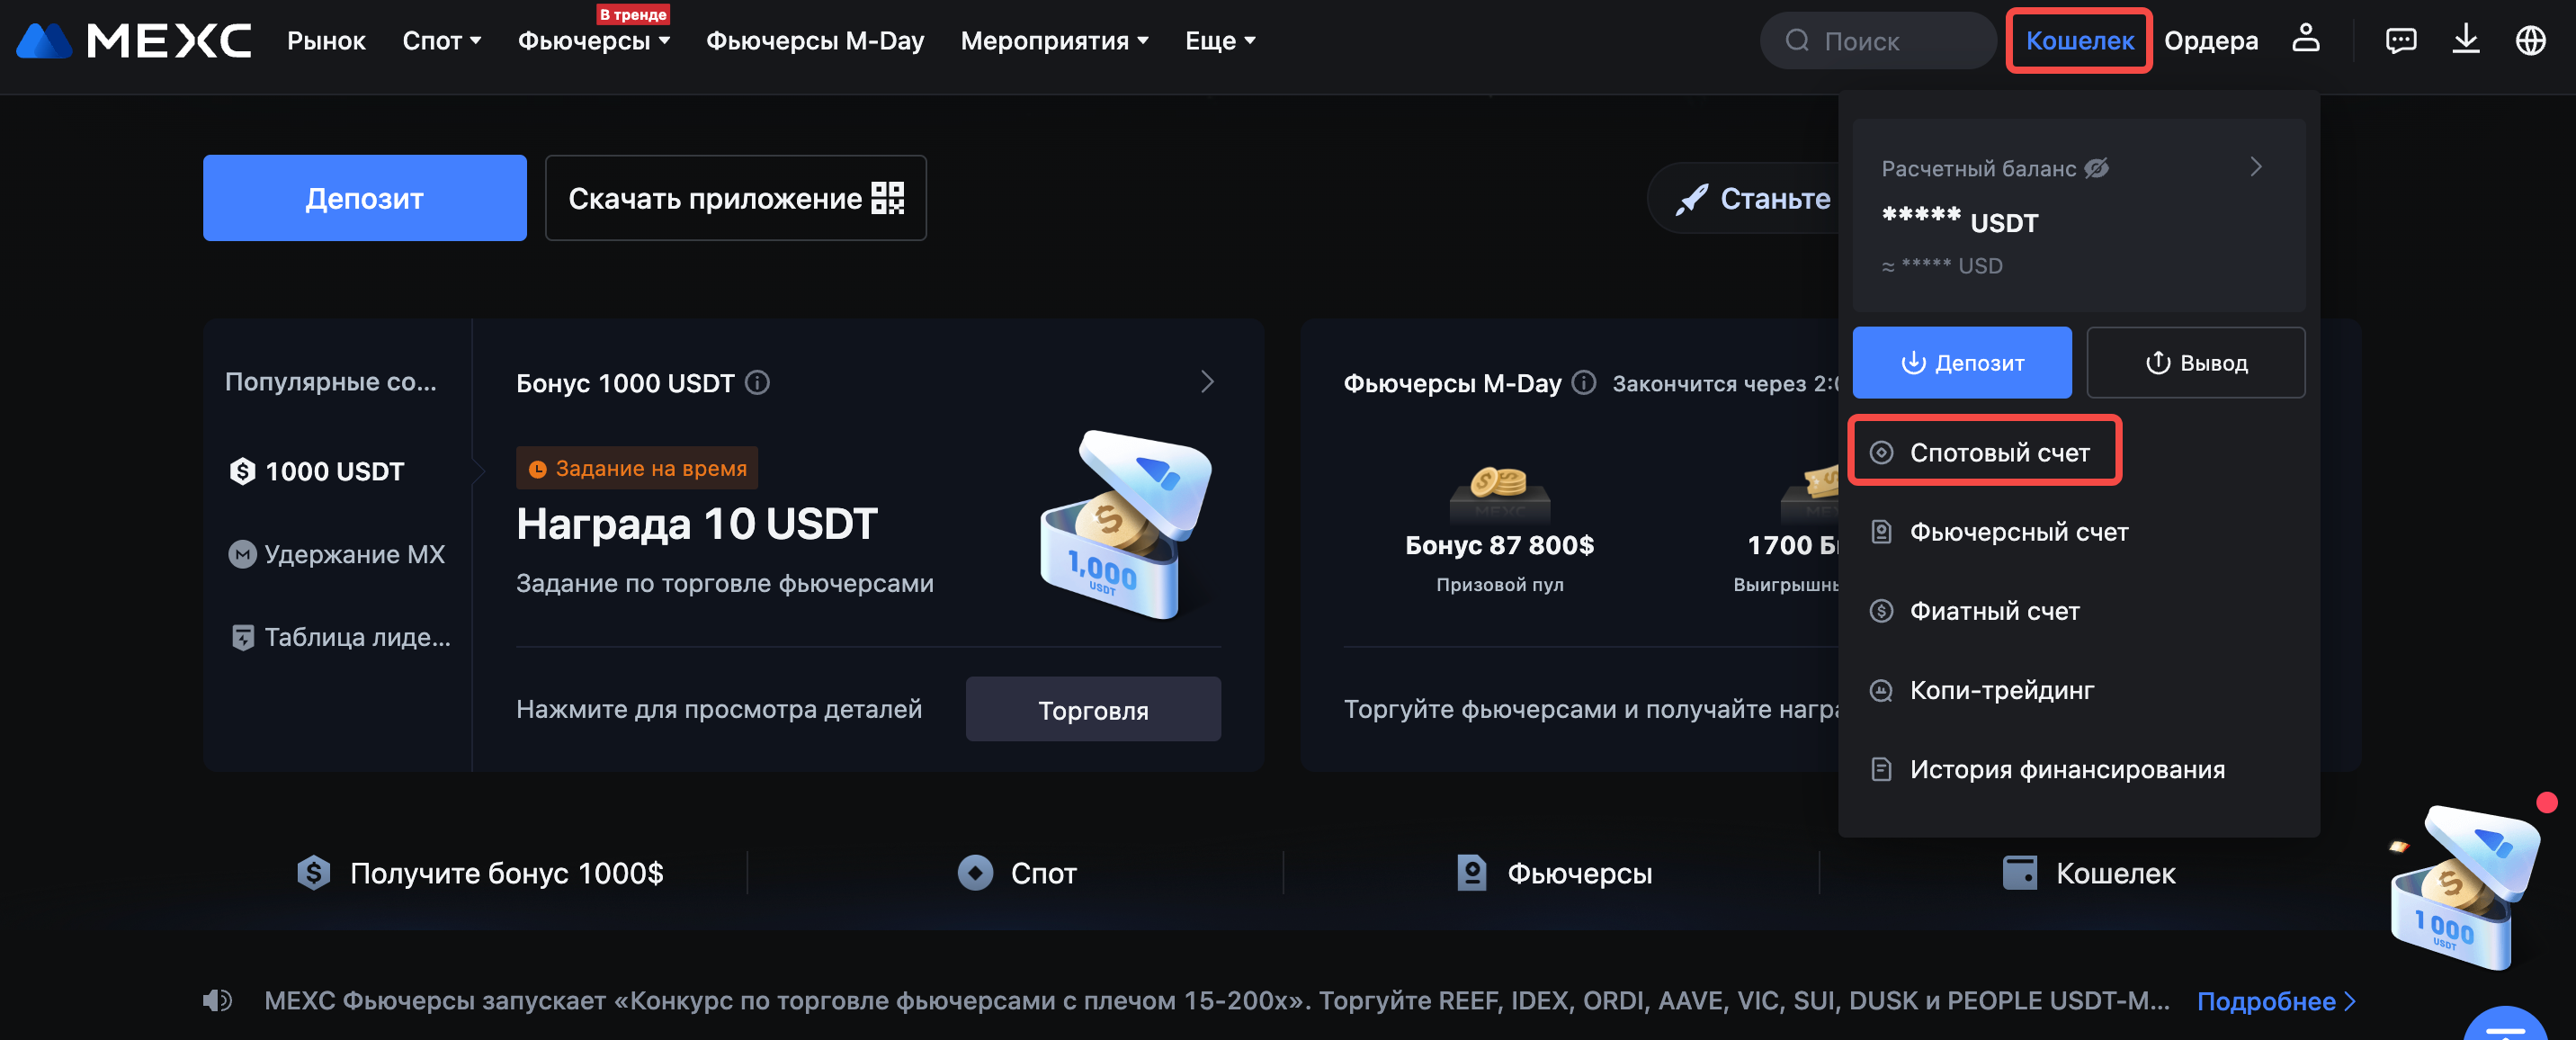Click the floating 1000 USDT gift box

2464,888
